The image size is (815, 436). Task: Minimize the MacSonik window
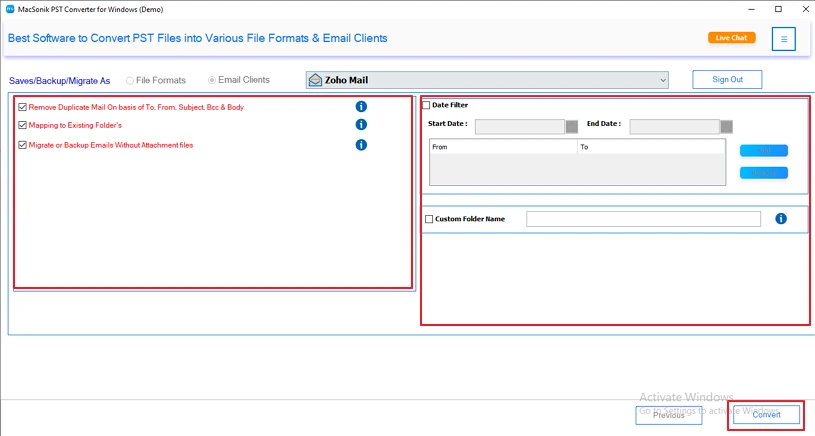tap(751, 9)
